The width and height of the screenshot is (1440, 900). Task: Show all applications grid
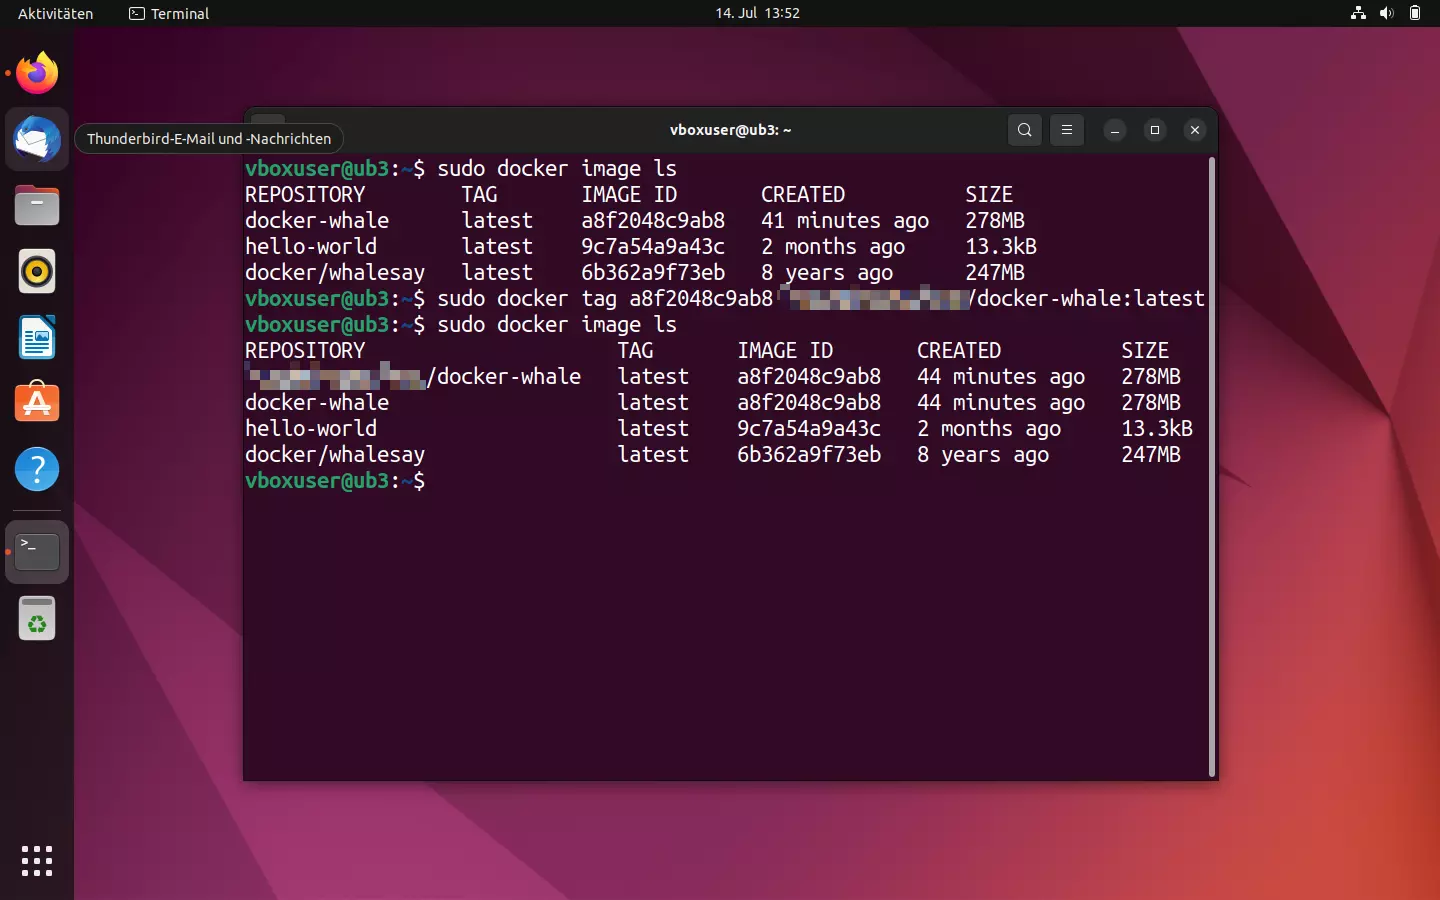[x=36, y=861]
